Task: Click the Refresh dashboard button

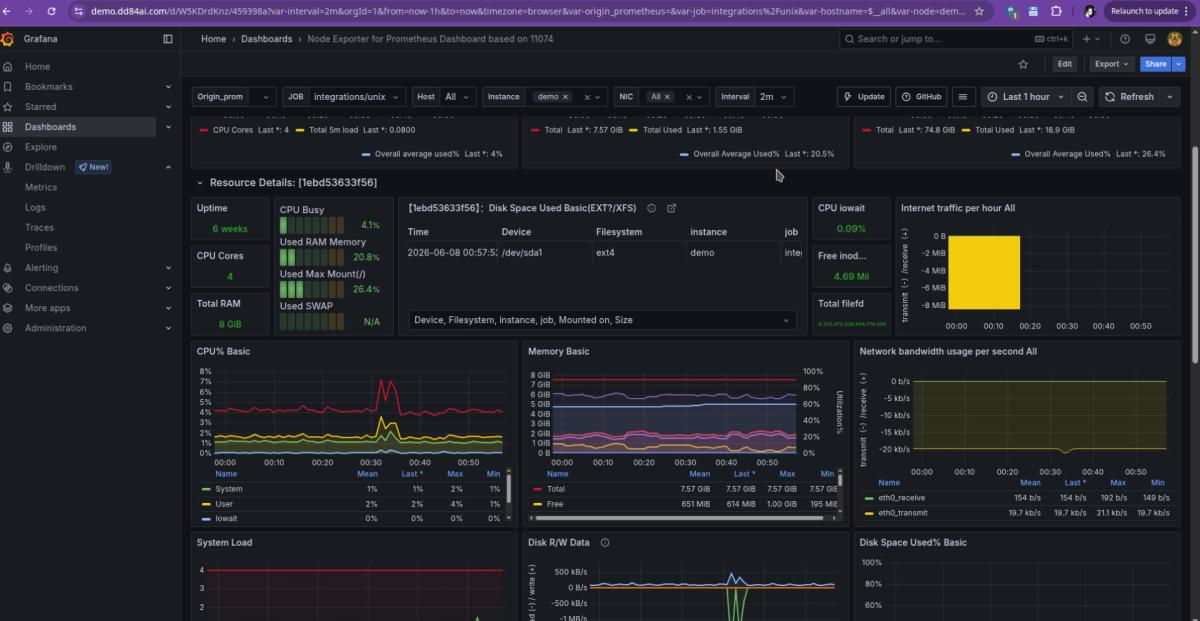Action: [x=1130, y=97]
